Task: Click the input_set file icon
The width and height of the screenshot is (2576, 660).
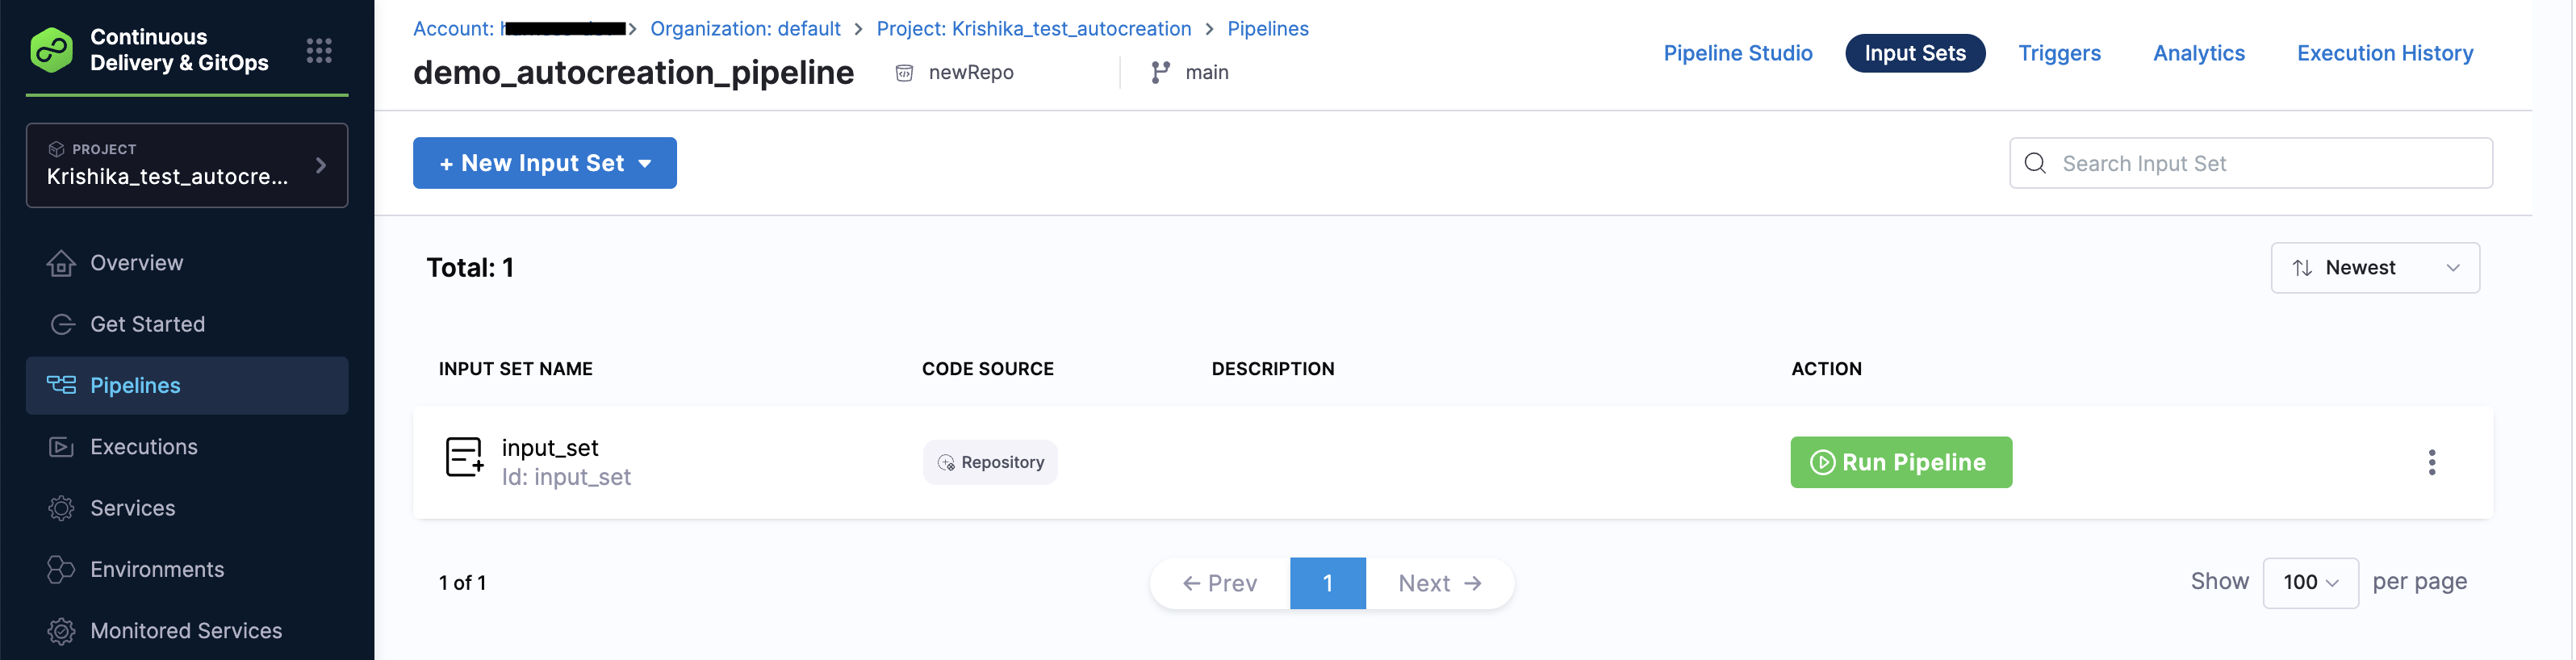Action: [x=464, y=458]
